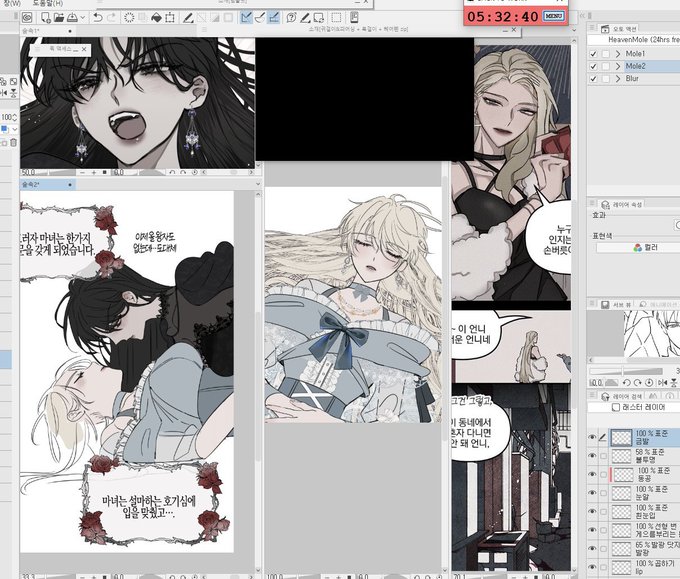
Task: Open the 레이어 검색 panel tab
Action: click(x=622, y=396)
